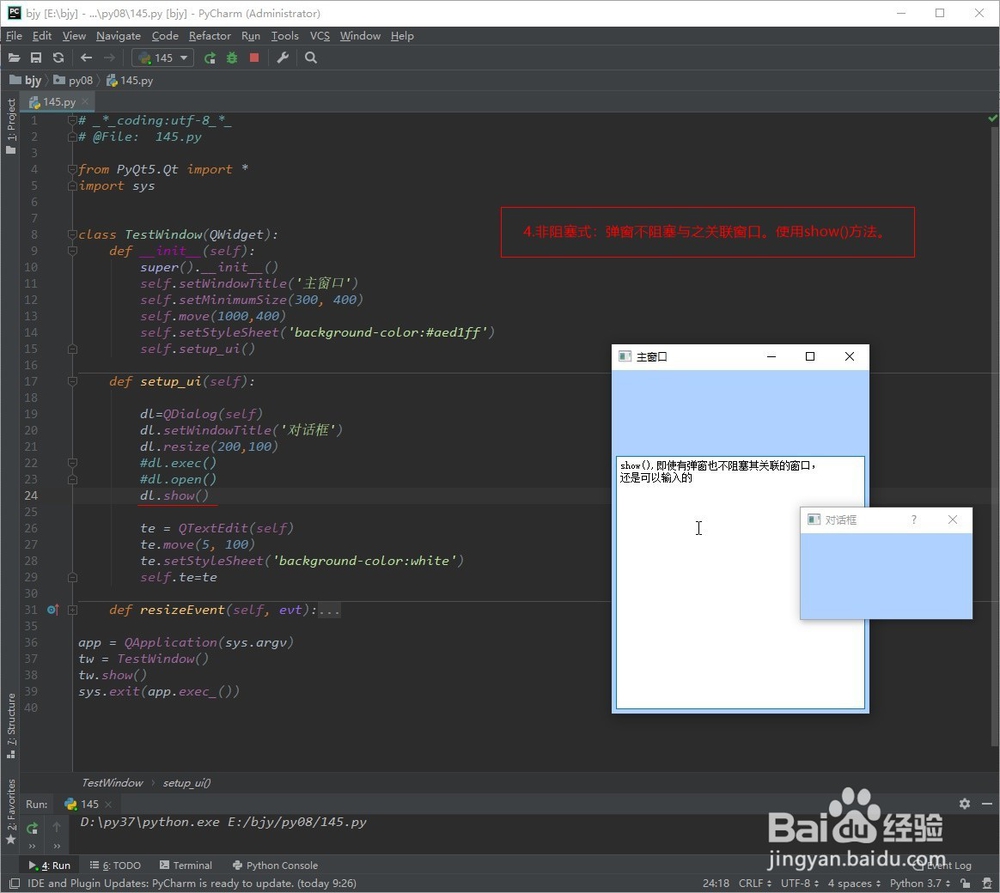The width and height of the screenshot is (1000, 893).
Task: Click the Synchronize refresh toolbar icon
Action: click(58, 57)
